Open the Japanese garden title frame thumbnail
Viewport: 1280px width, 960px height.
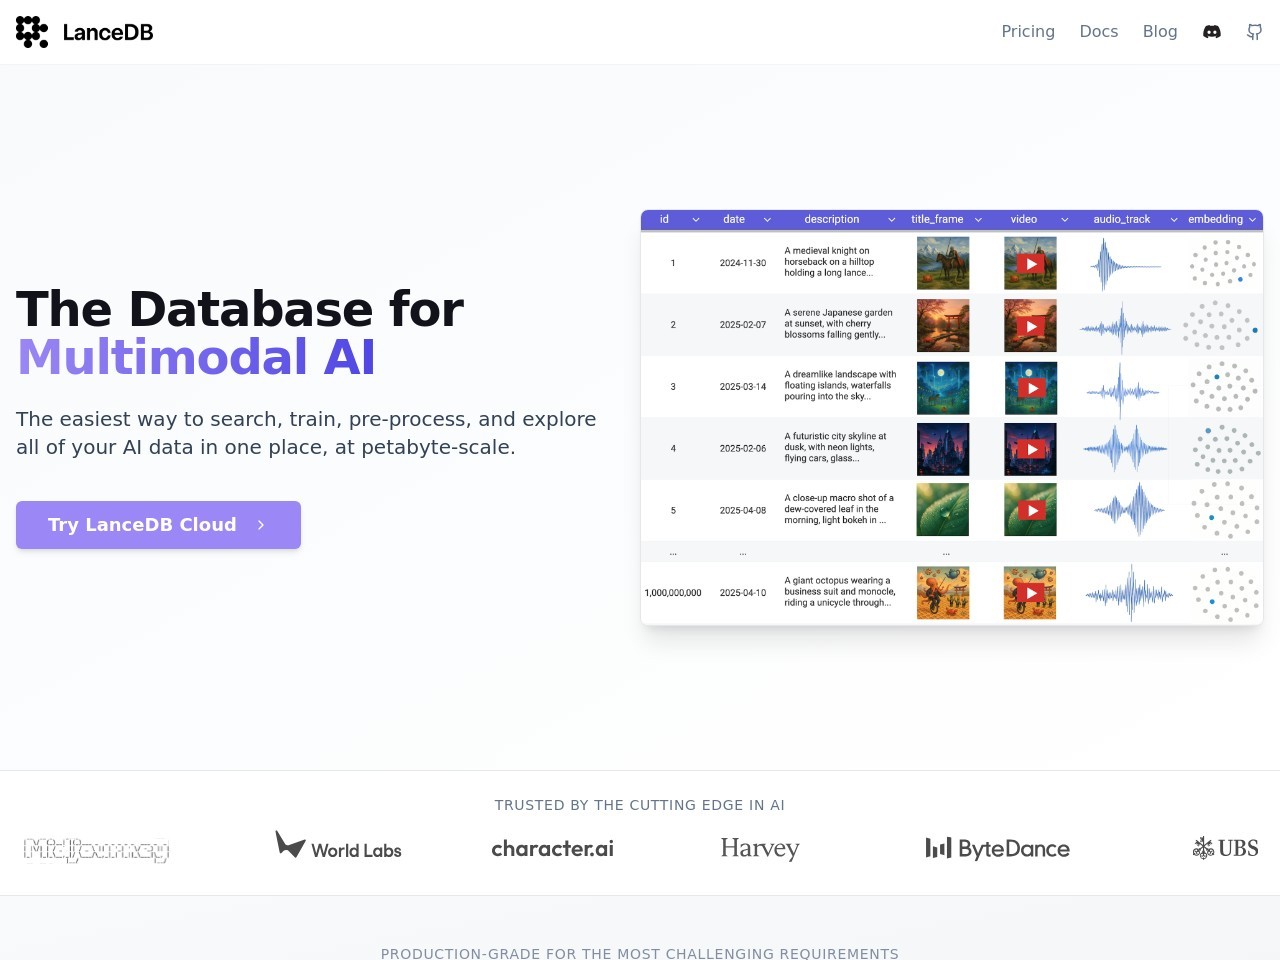coord(943,325)
